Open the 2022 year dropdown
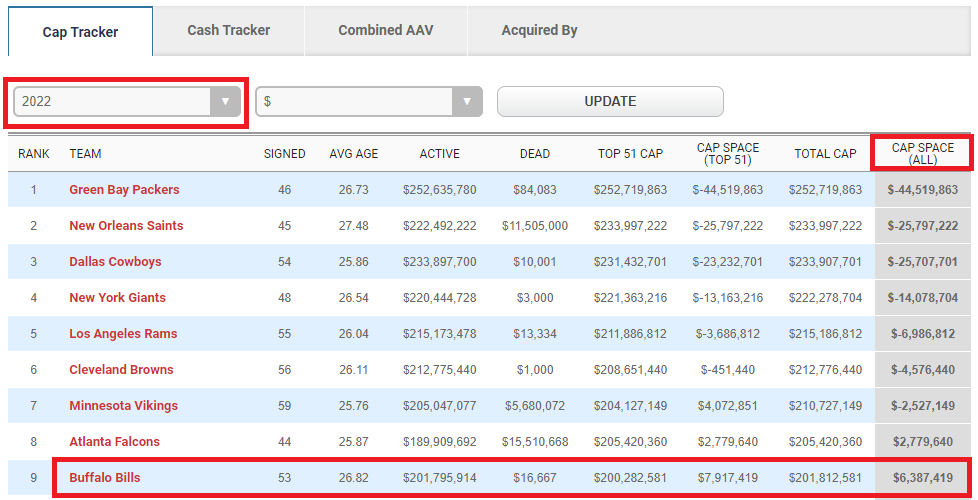Image resolution: width=978 pixels, height=500 pixels. pos(126,102)
